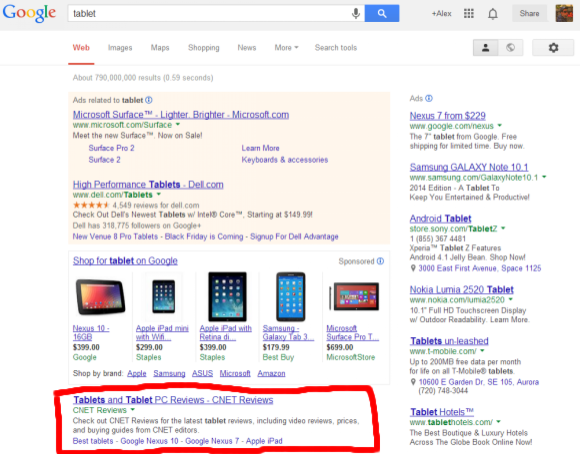Click the blue search magnifier button
580x454 pixels.
pyautogui.click(x=382, y=14)
